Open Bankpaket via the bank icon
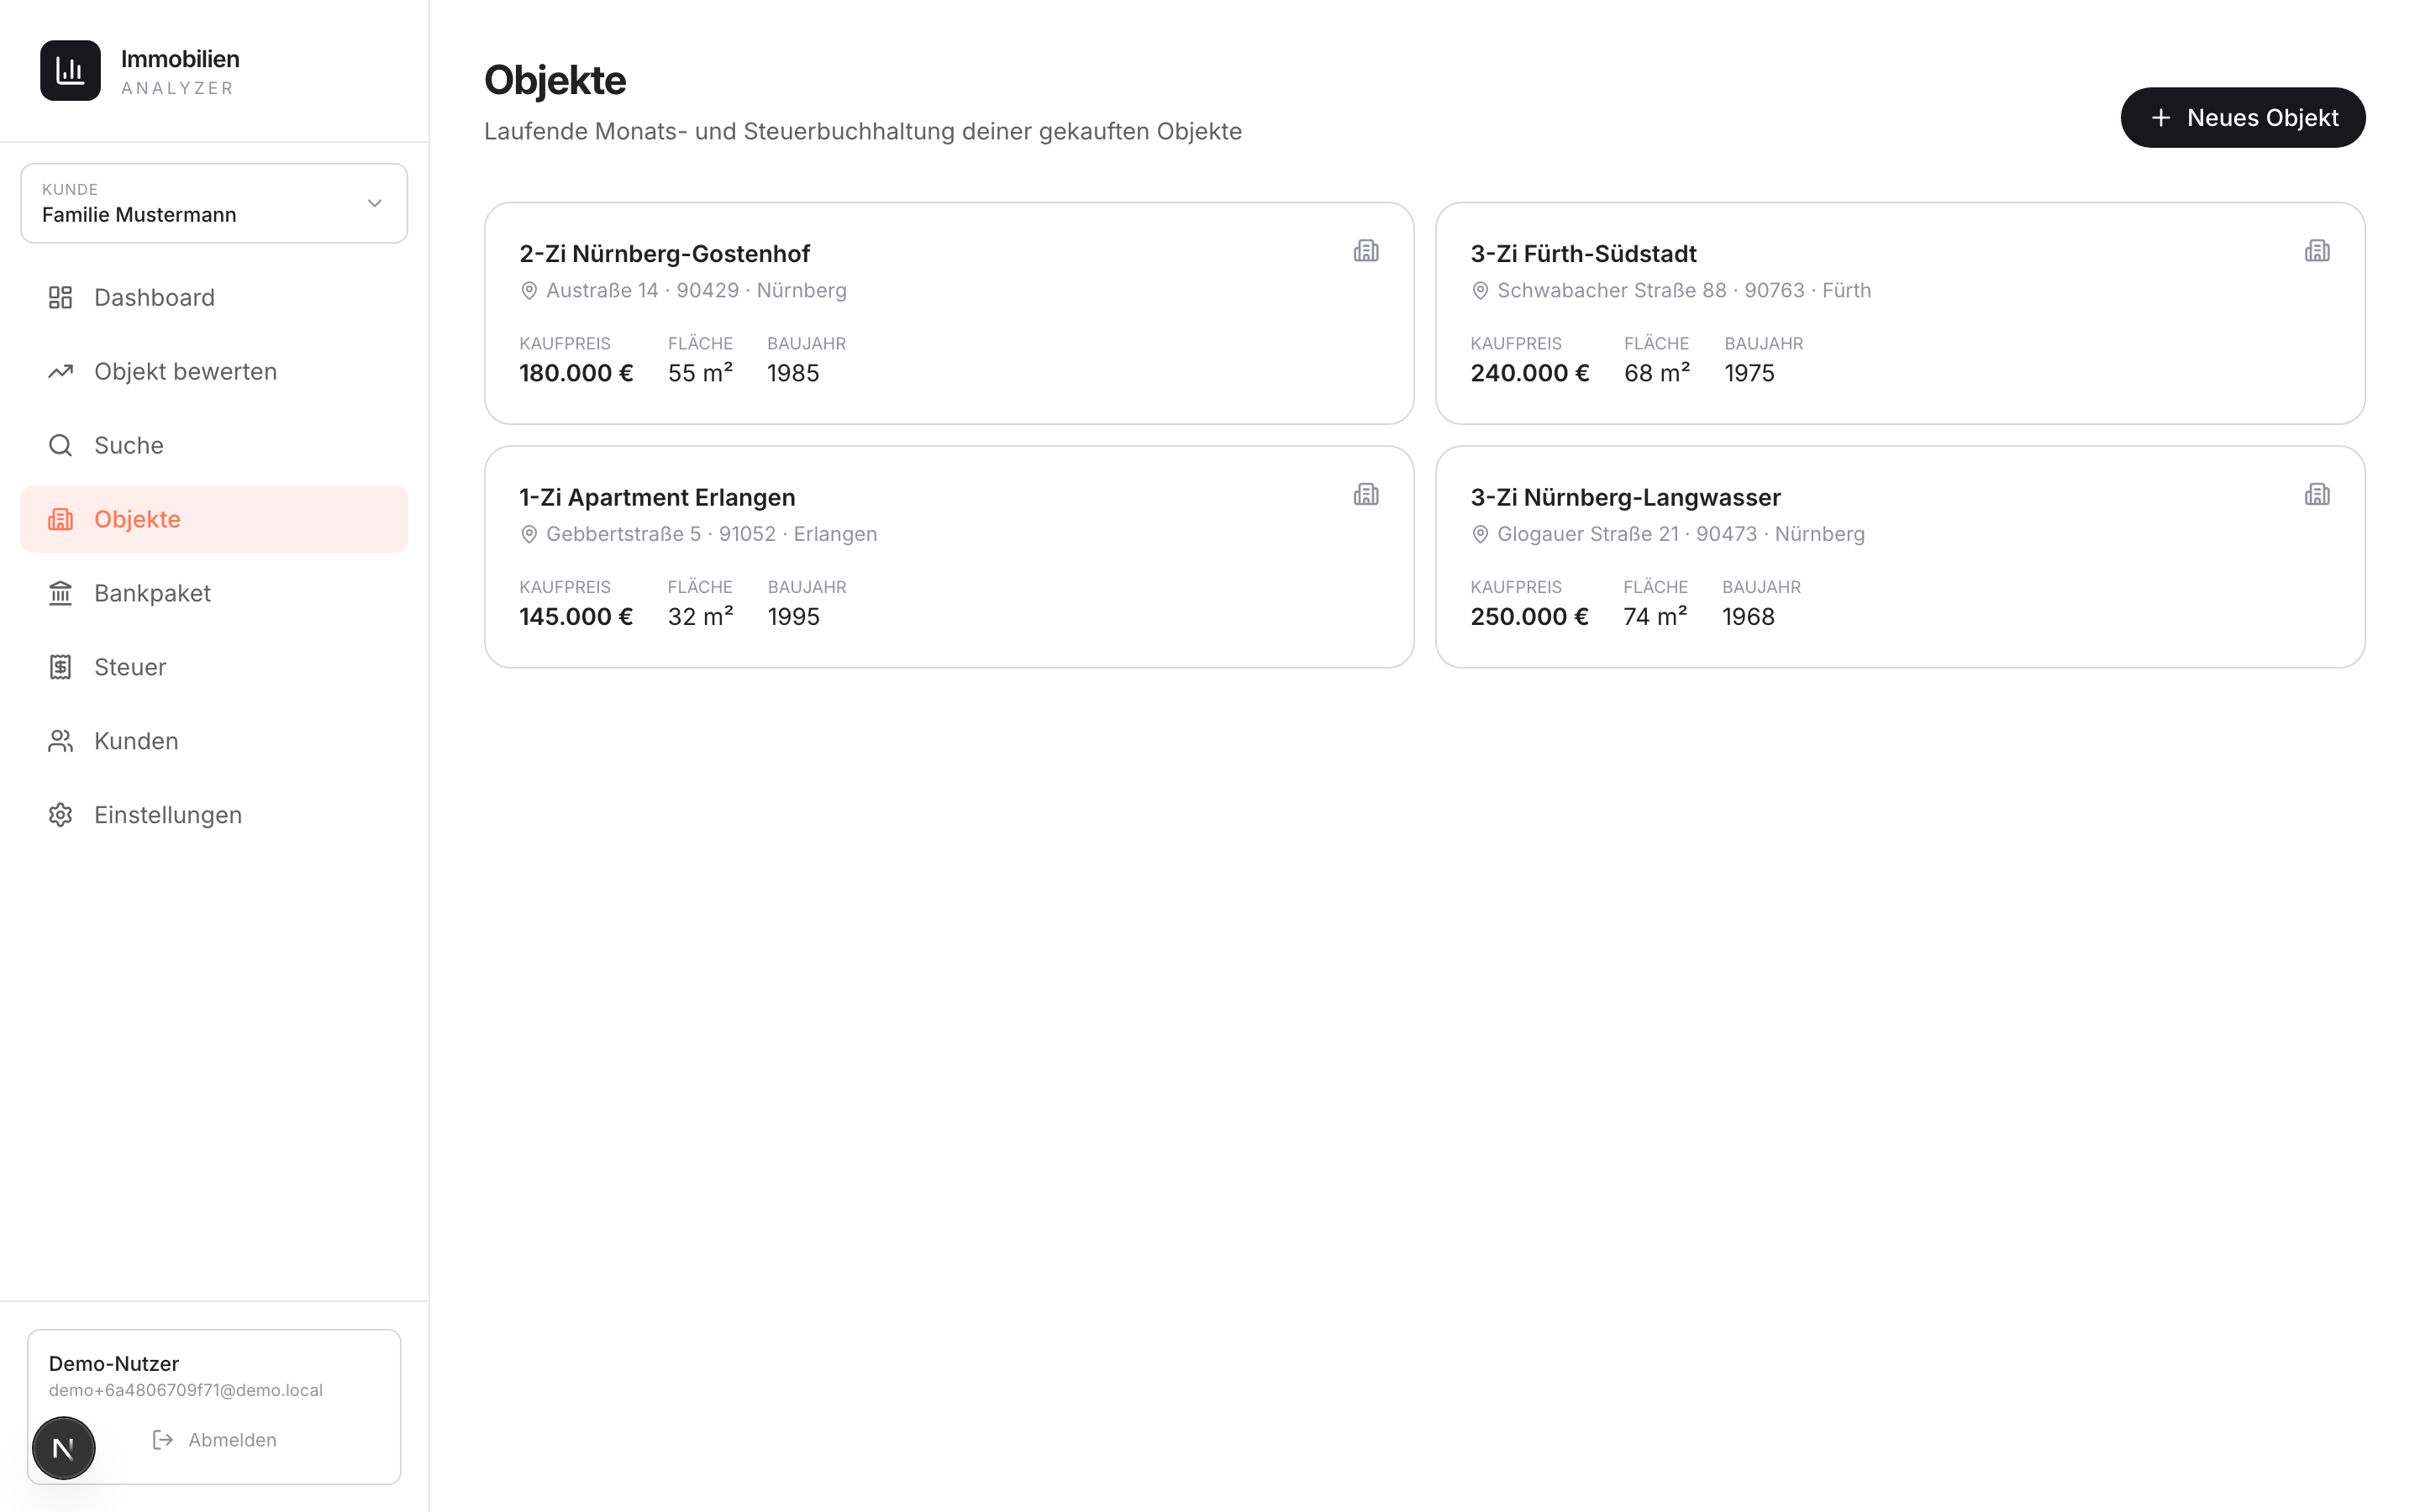This screenshot has width=2420, height=1512. point(60,593)
